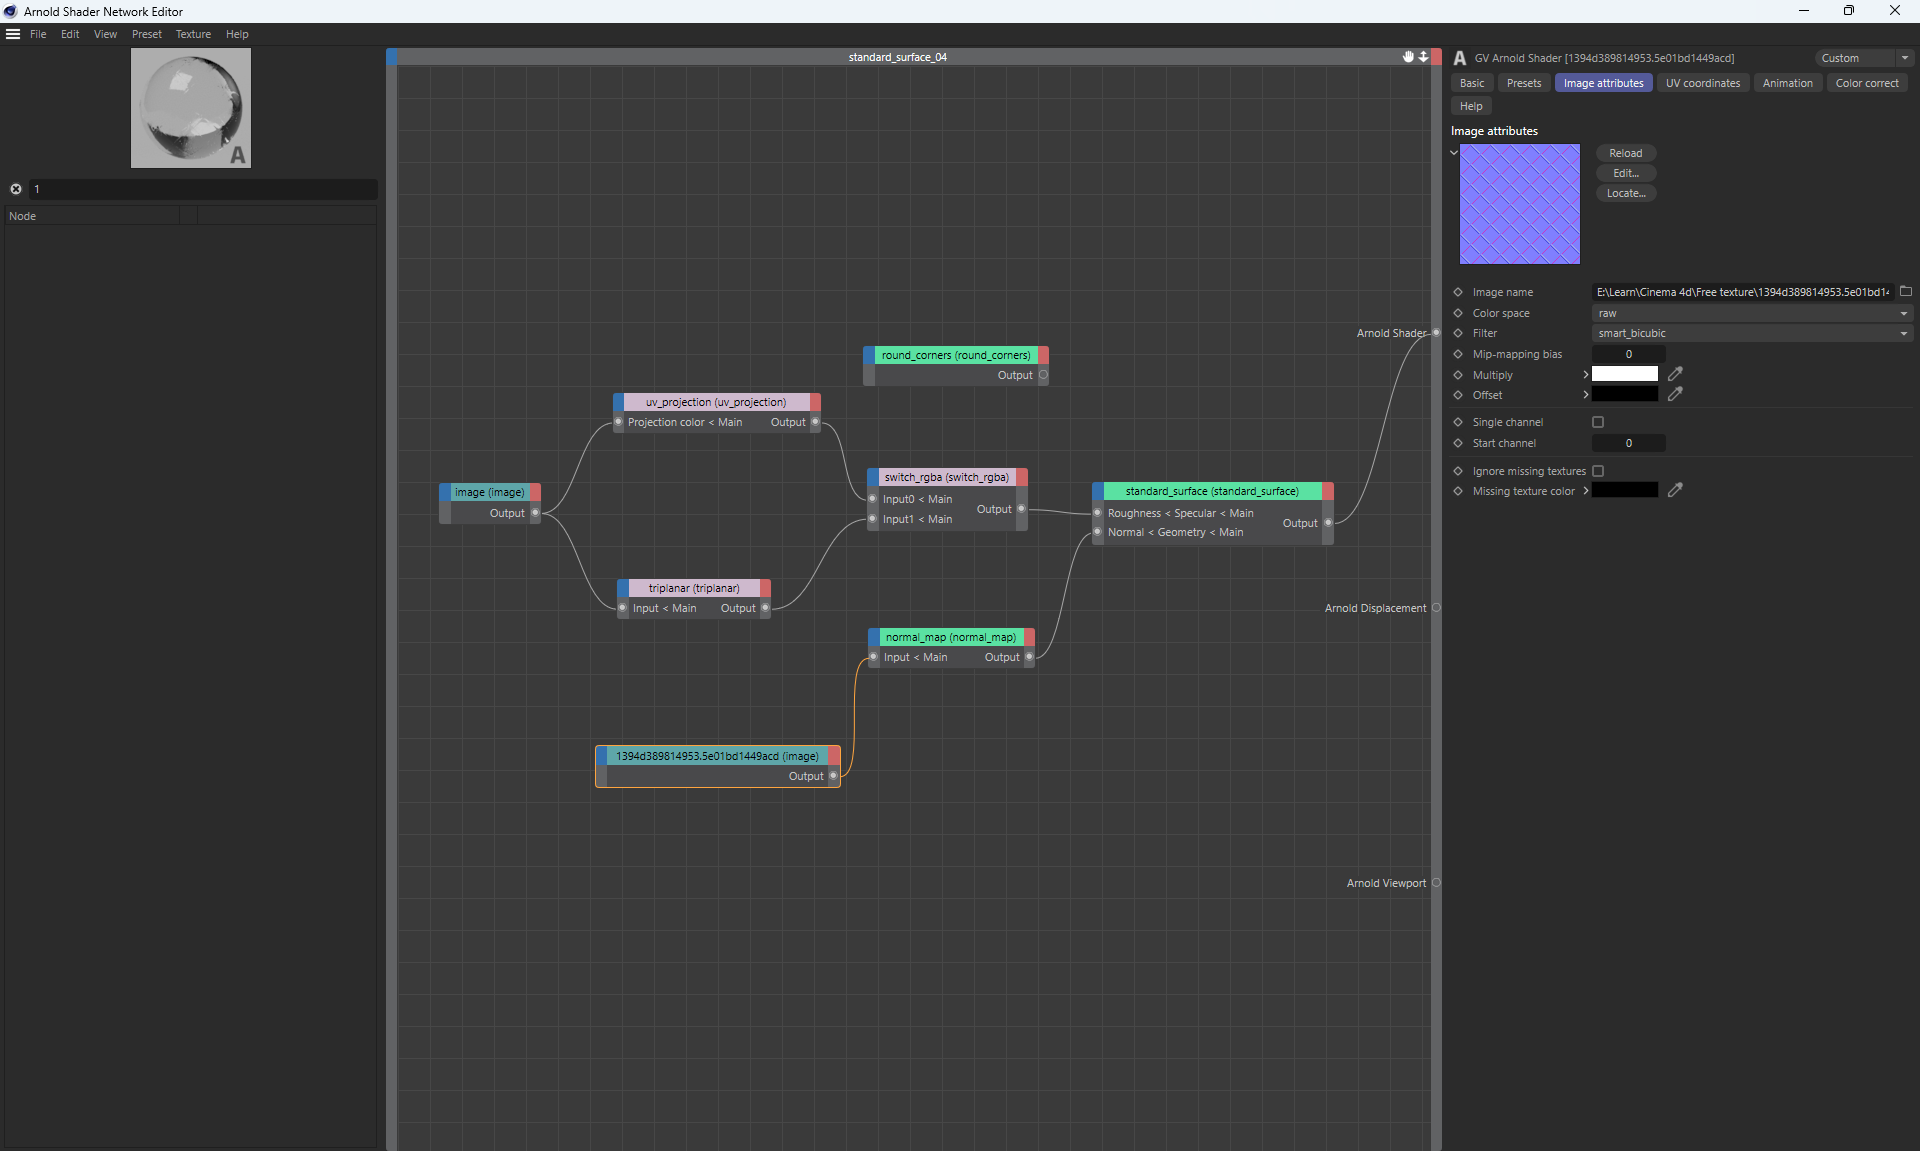Open the Texture menu

click(x=193, y=34)
